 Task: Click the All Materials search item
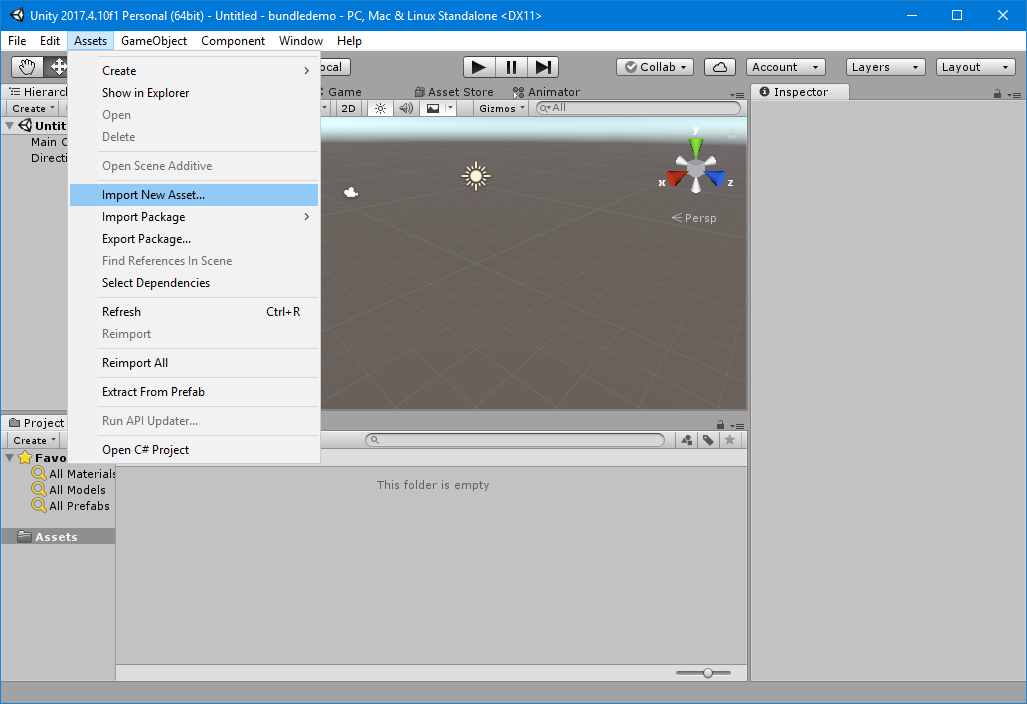pyautogui.click(x=73, y=473)
